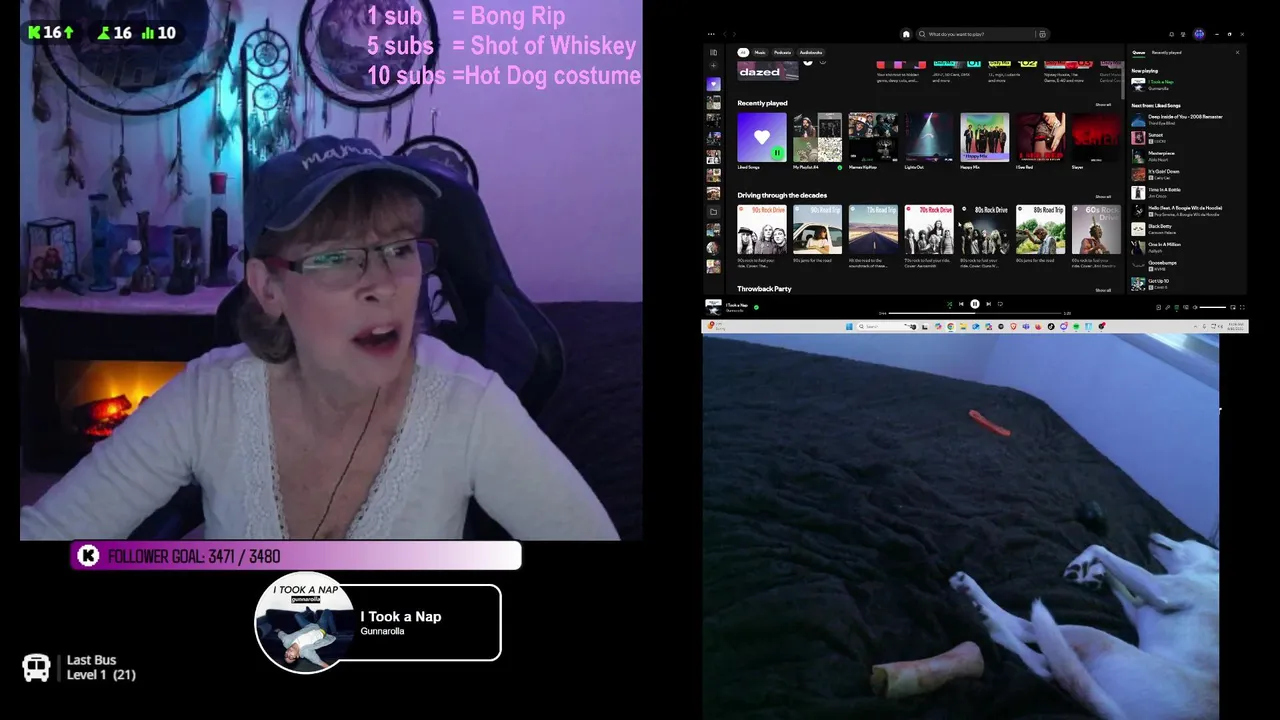Open 80s Rock Drive playlist

984,236
